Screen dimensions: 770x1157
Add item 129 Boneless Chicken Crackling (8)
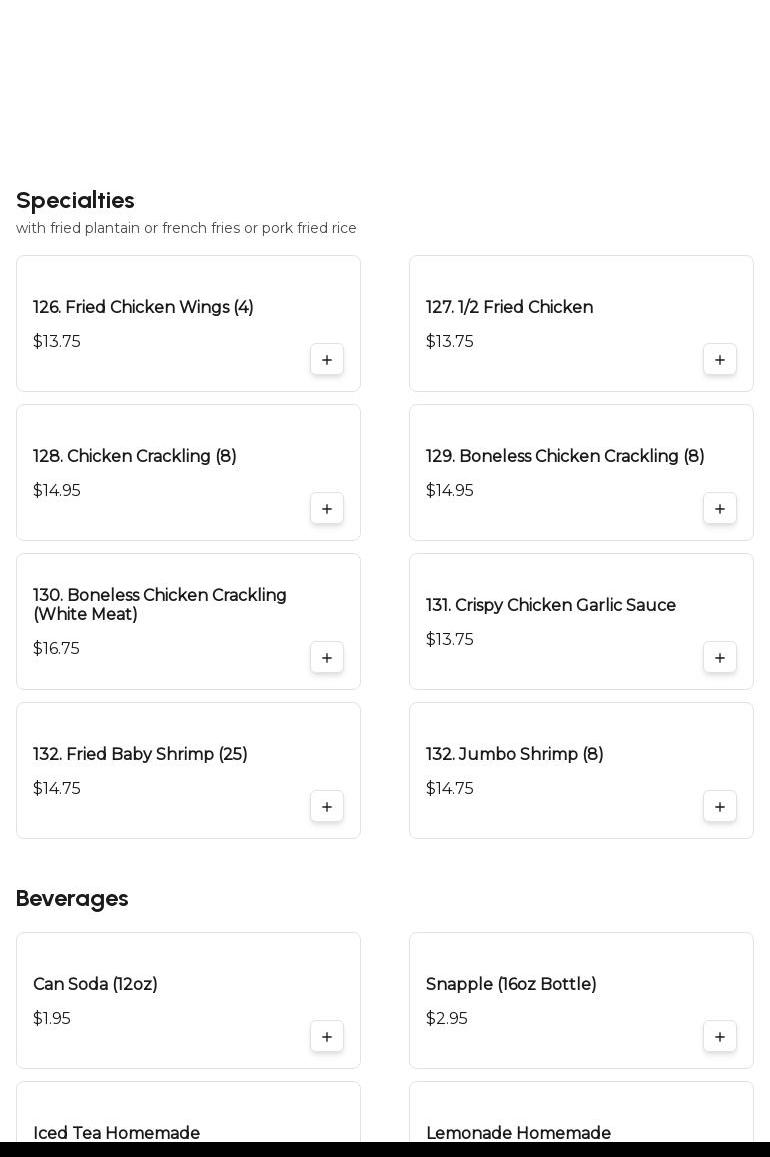point(720,509)
